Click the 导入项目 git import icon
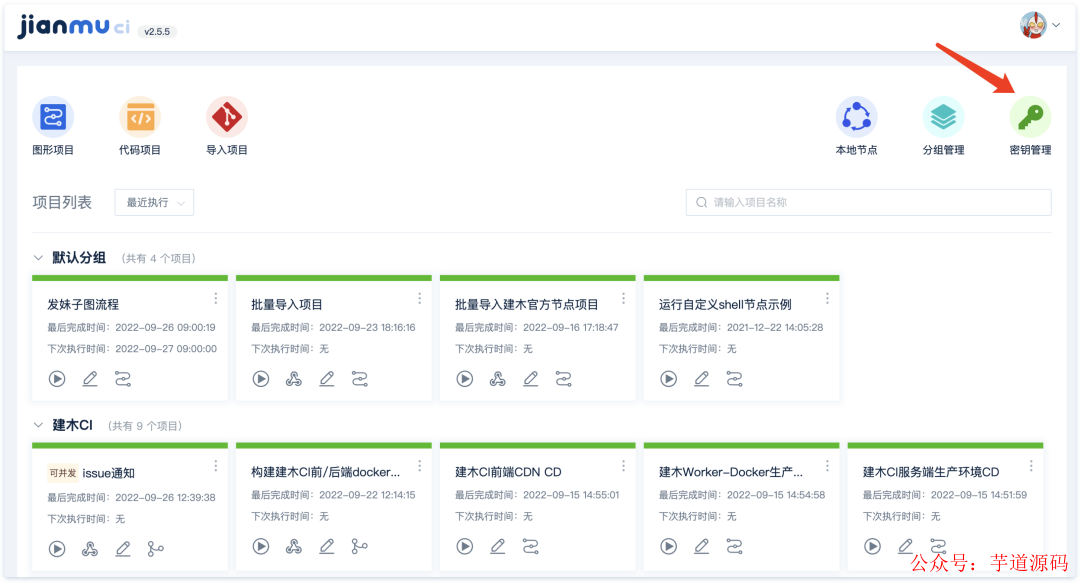 (x=227, y=117)
